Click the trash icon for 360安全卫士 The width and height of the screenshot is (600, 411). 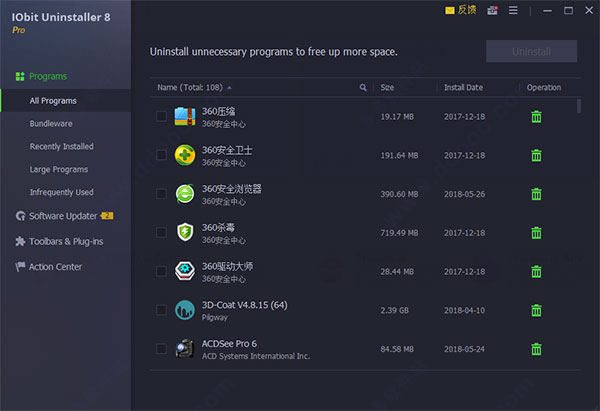click(536, 155)
